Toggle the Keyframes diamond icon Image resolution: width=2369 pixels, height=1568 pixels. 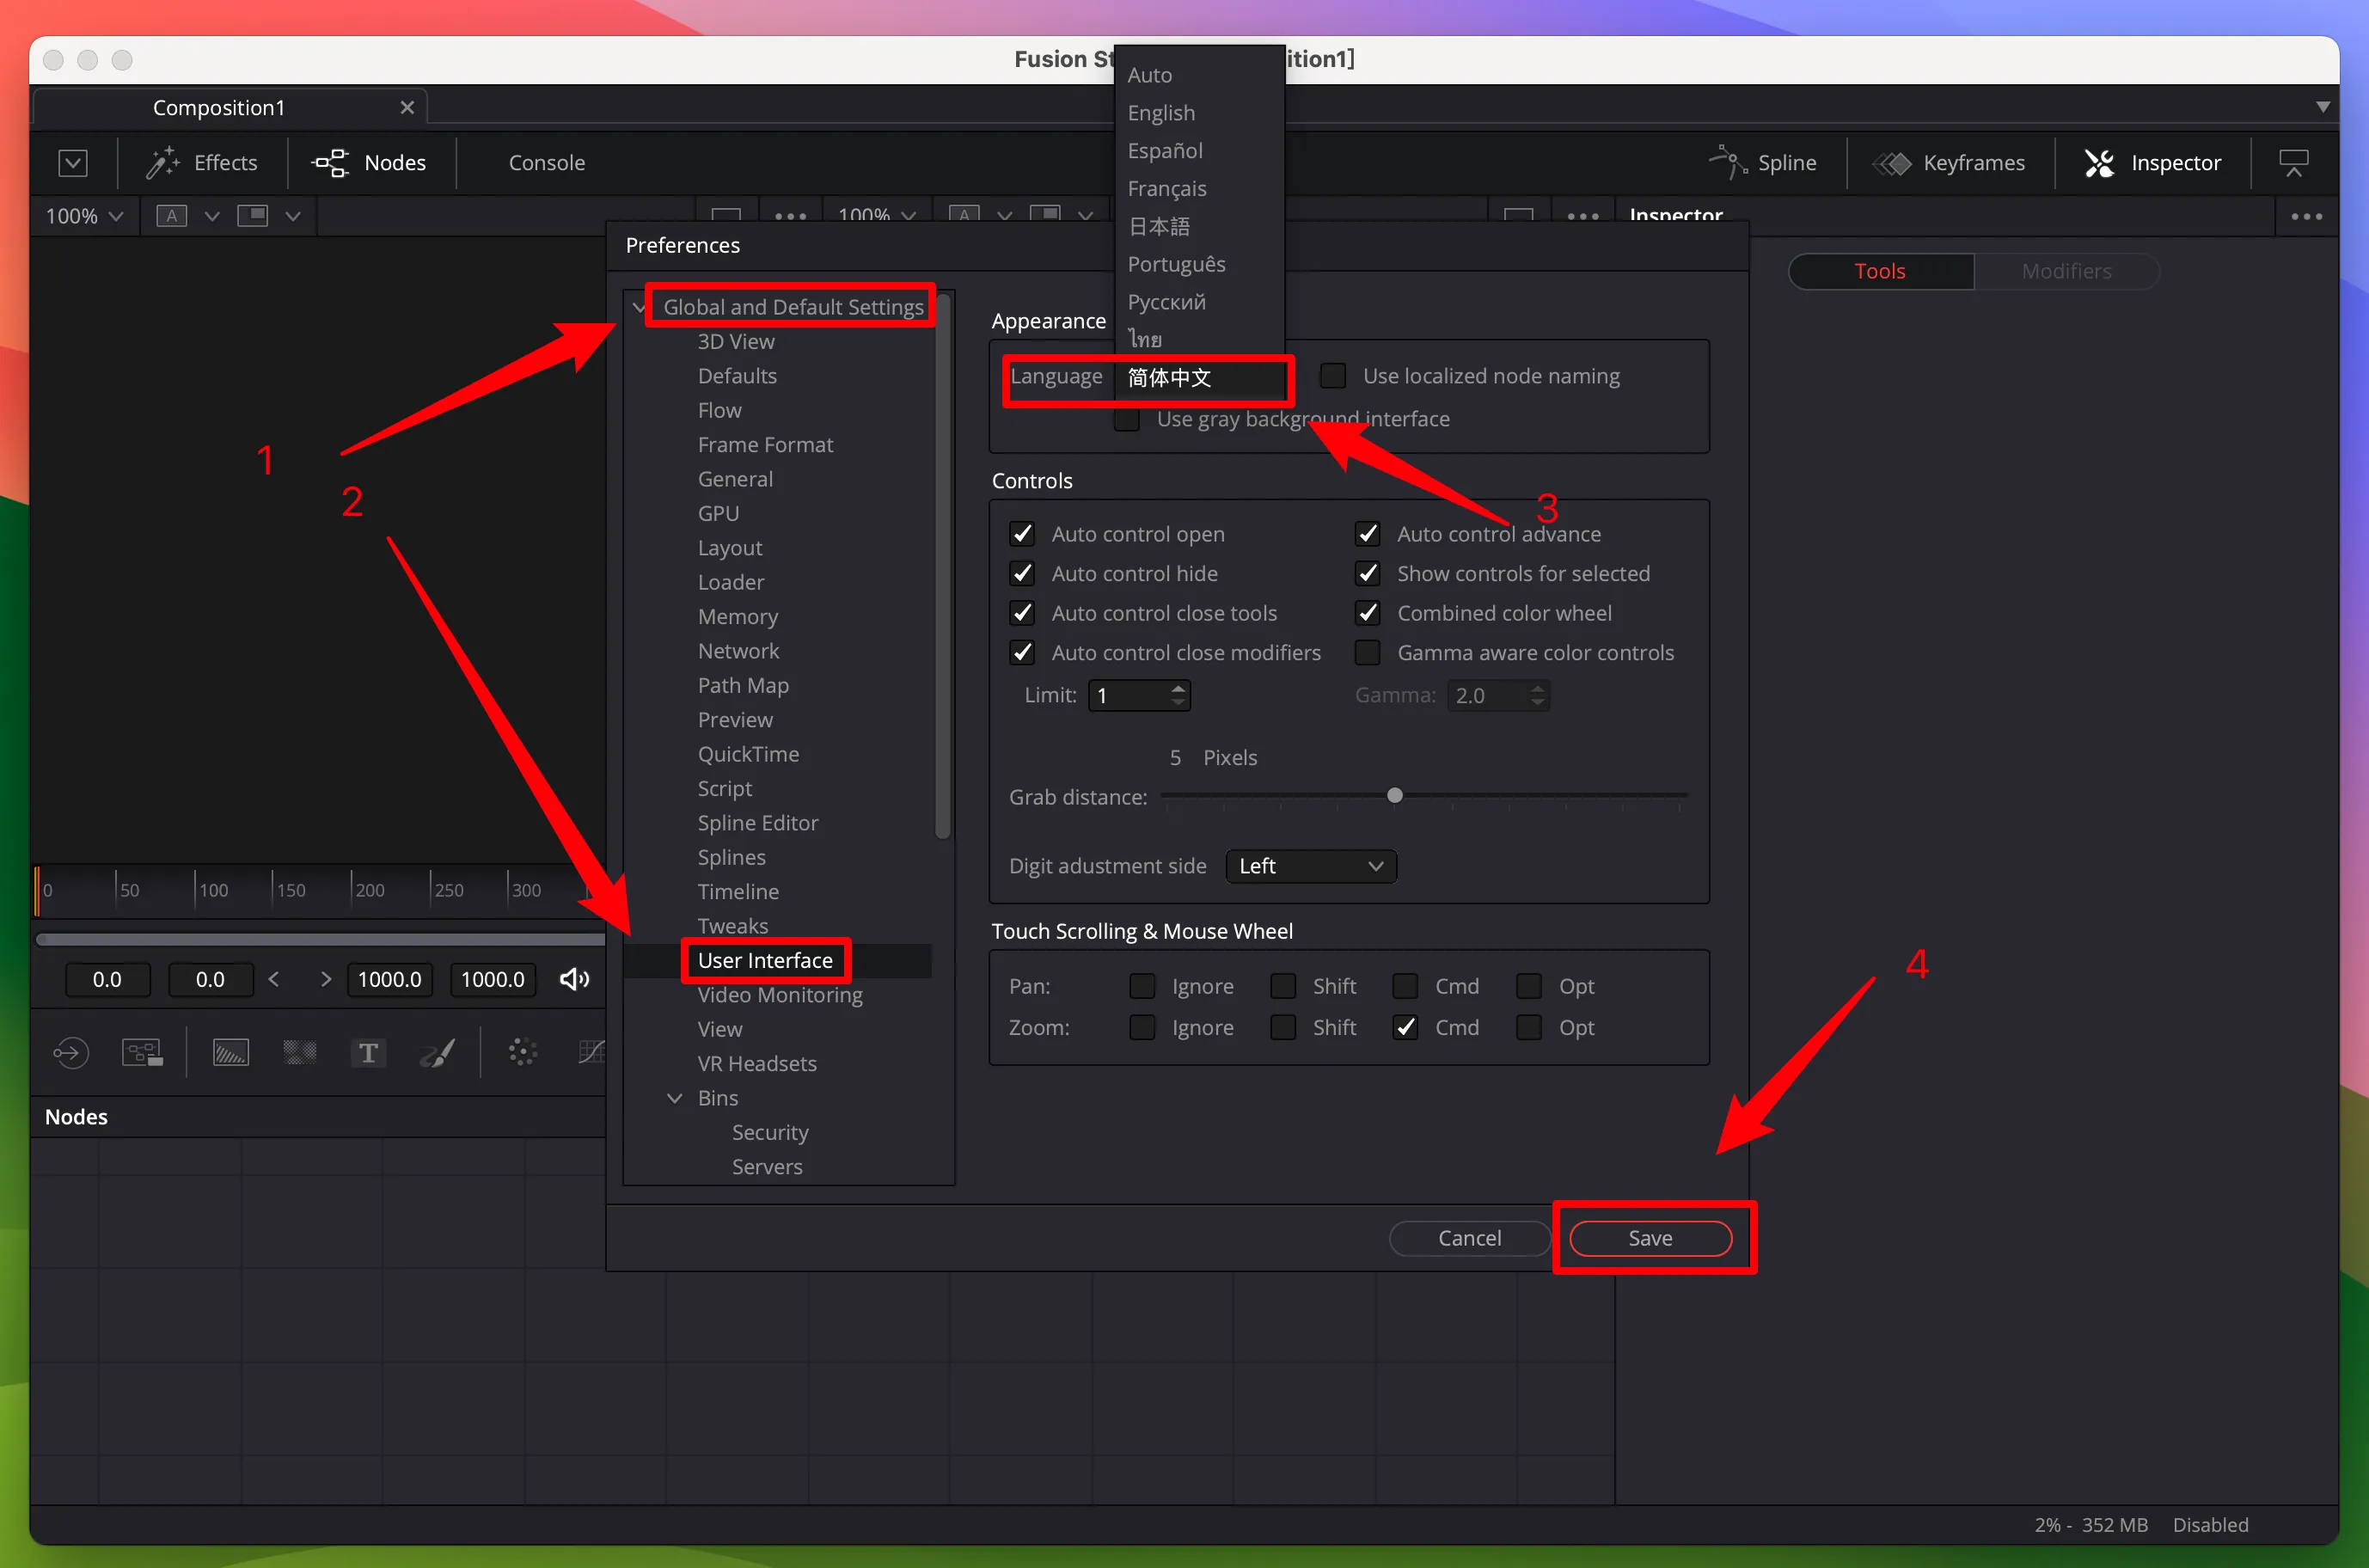[1891, 162]
